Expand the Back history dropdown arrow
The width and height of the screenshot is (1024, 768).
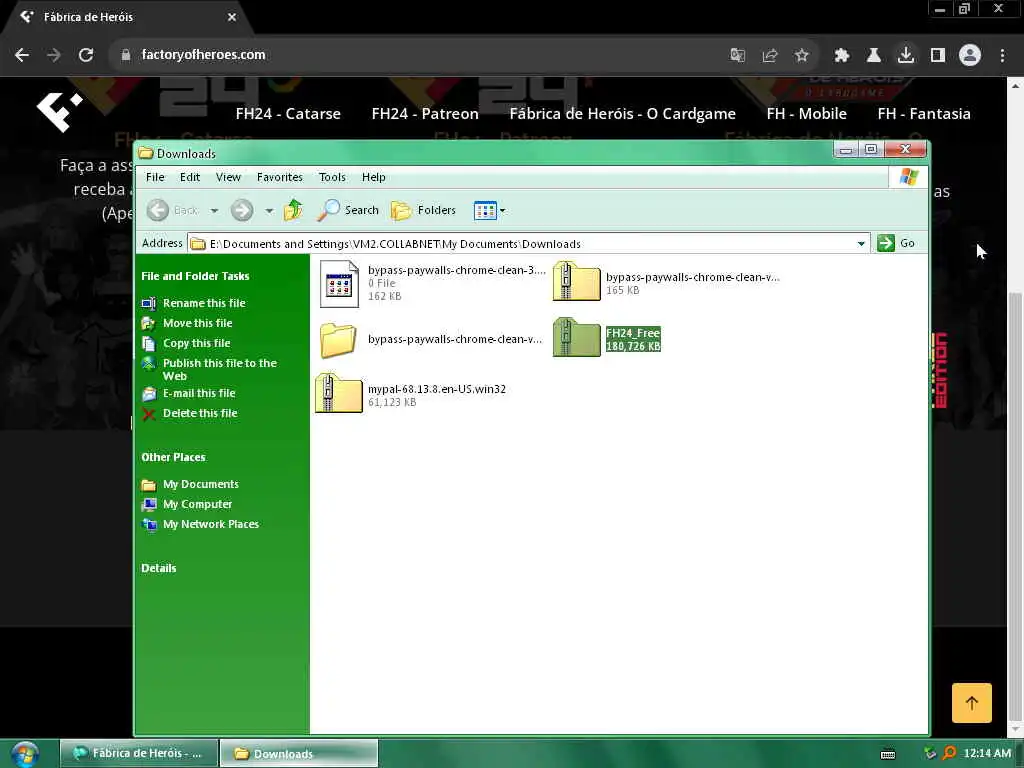[x=214, y=211]
